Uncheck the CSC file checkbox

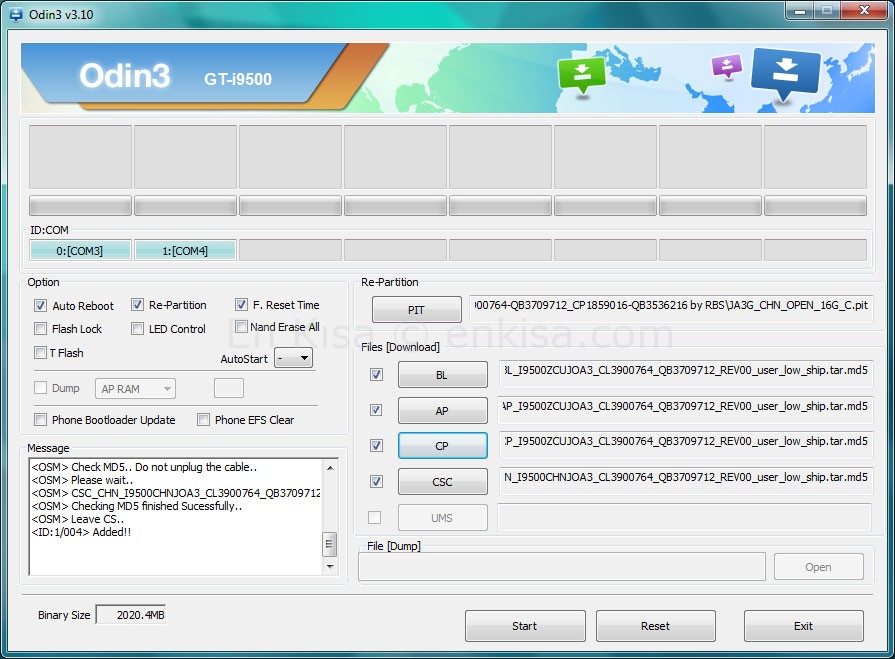point(376,482)
